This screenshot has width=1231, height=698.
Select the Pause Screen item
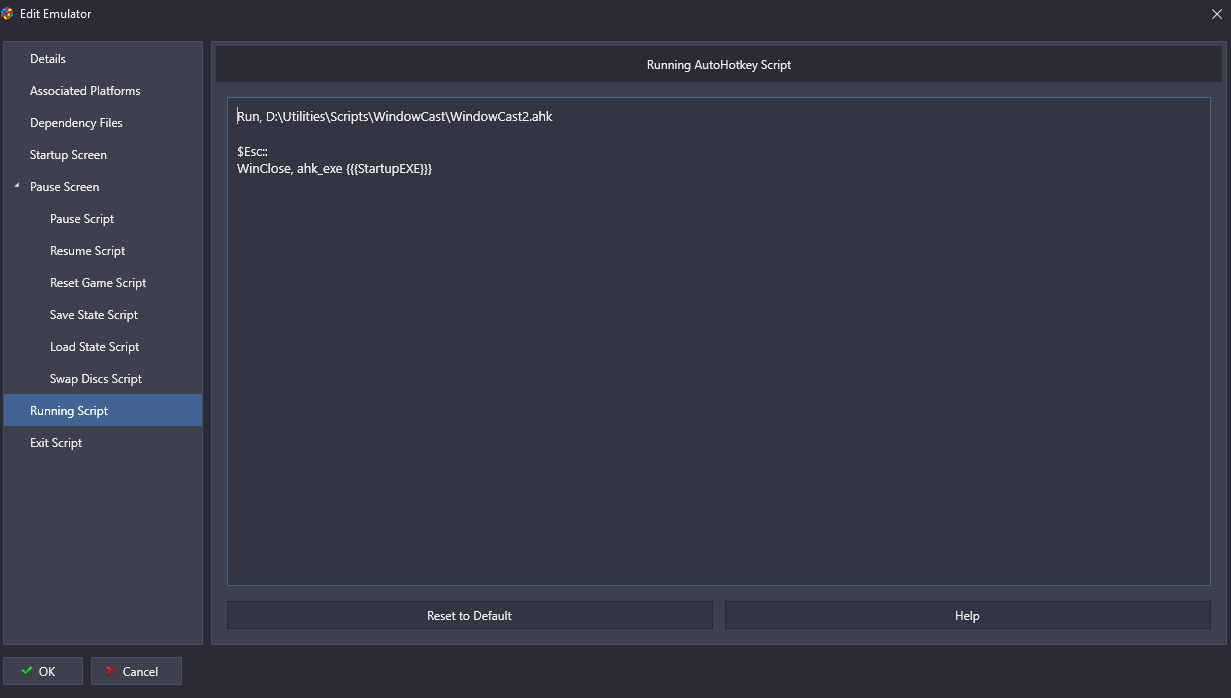(102, 187)
